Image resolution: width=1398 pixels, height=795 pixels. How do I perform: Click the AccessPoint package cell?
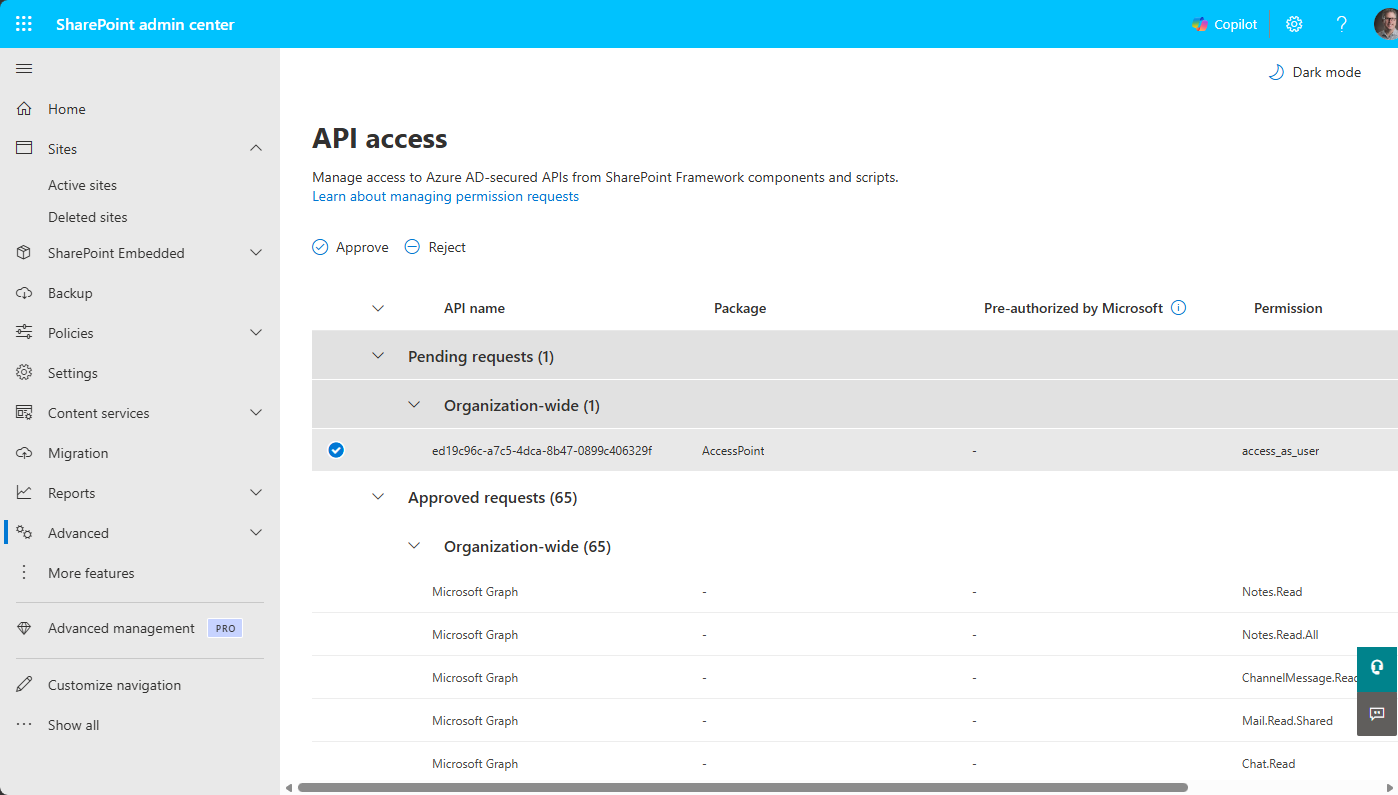tap(733, 450)
